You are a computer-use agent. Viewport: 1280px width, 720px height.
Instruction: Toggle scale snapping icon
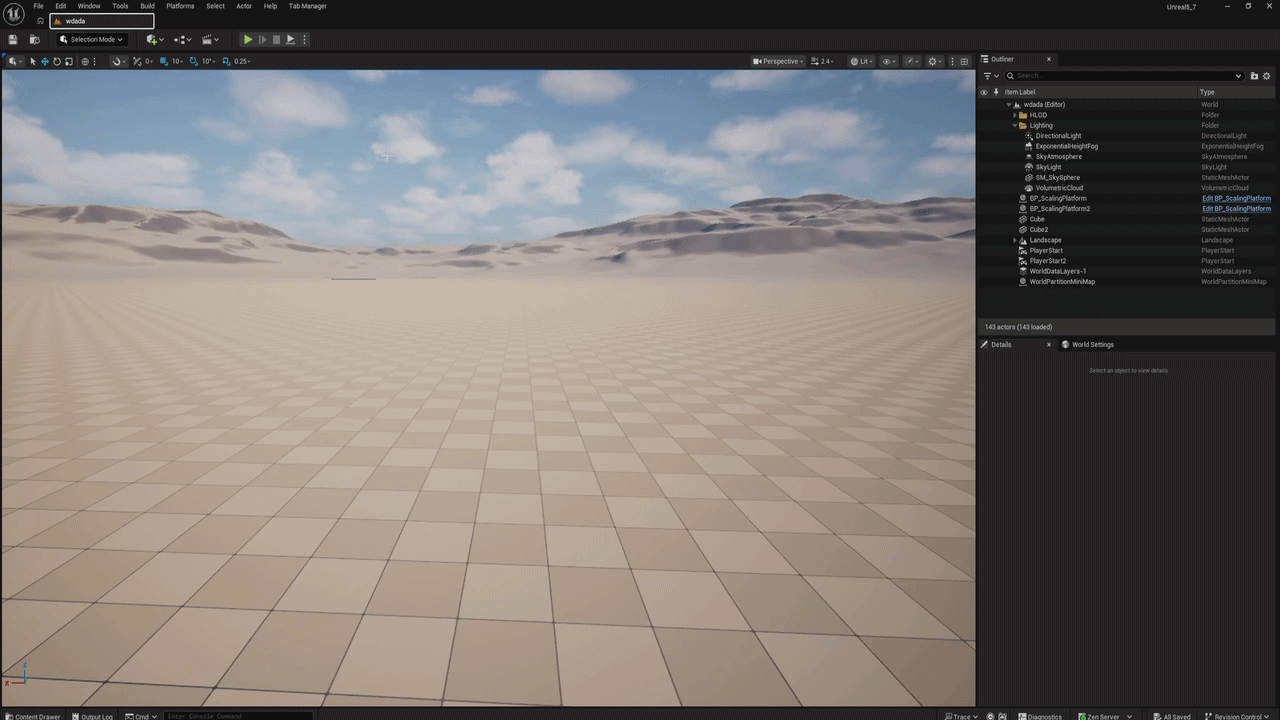pyautogui.click(x=226, y=61)
